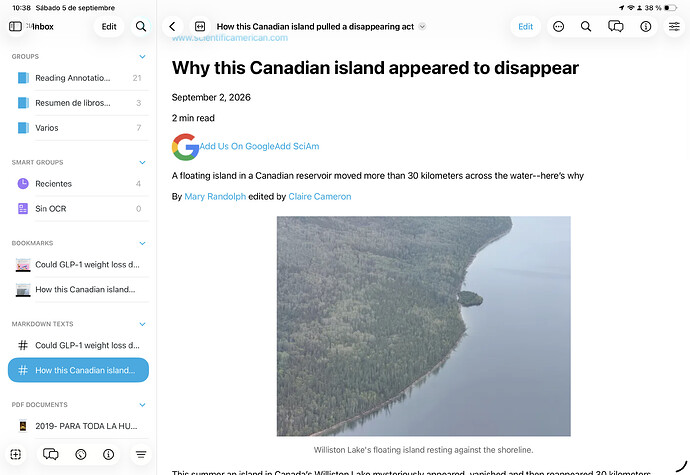Collapse the Bookmarks section
This screenshot has width=690, height=475.
coord(143,243)
